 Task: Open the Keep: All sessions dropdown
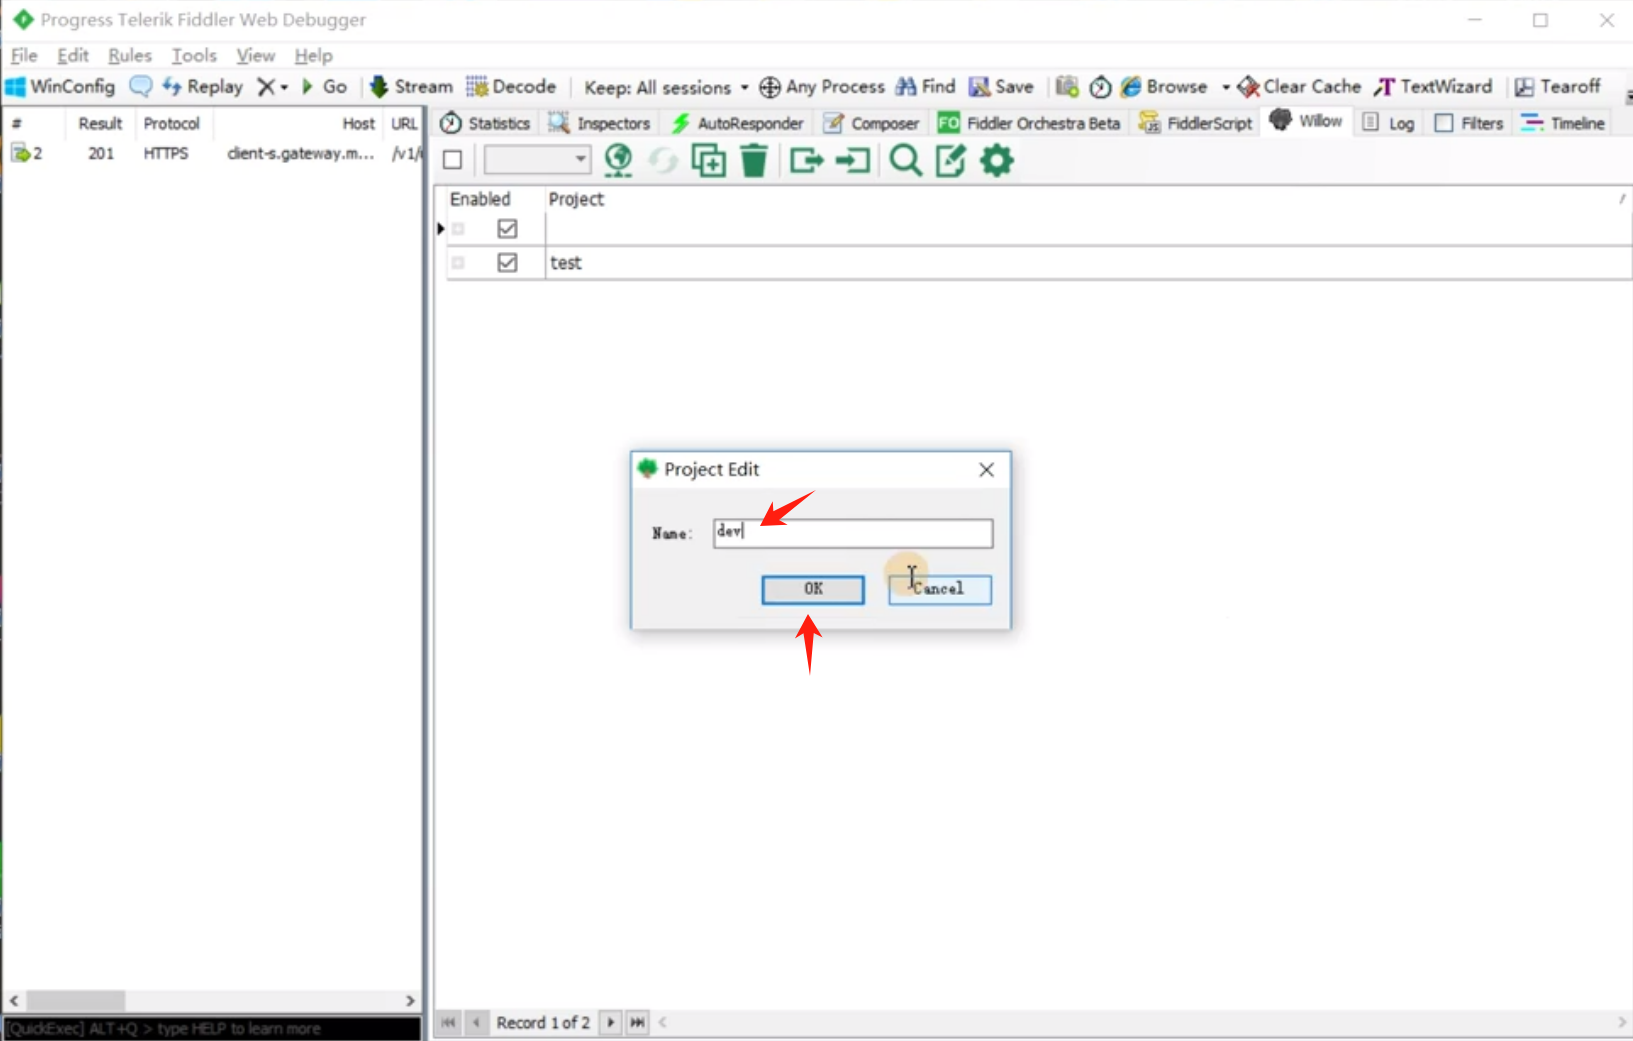[x=666, y=88]
